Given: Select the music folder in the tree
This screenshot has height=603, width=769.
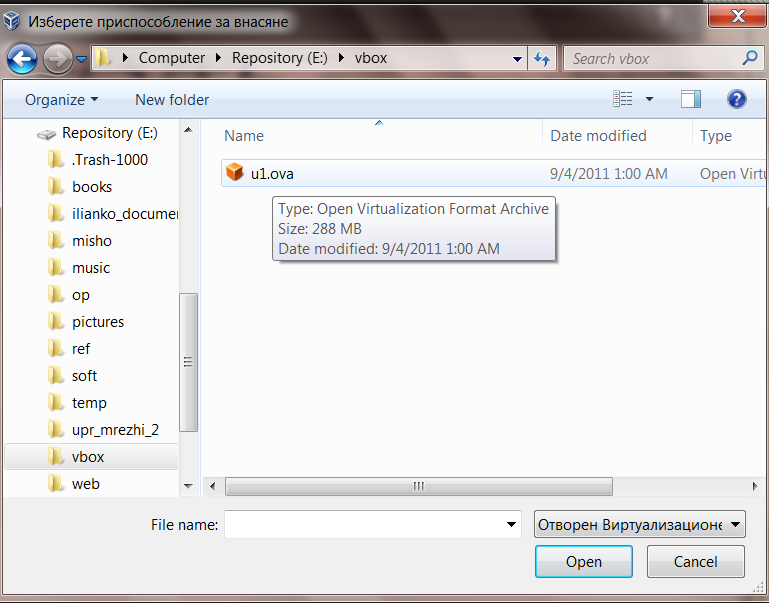Looking at the screenshot, I should pos(90,268).
